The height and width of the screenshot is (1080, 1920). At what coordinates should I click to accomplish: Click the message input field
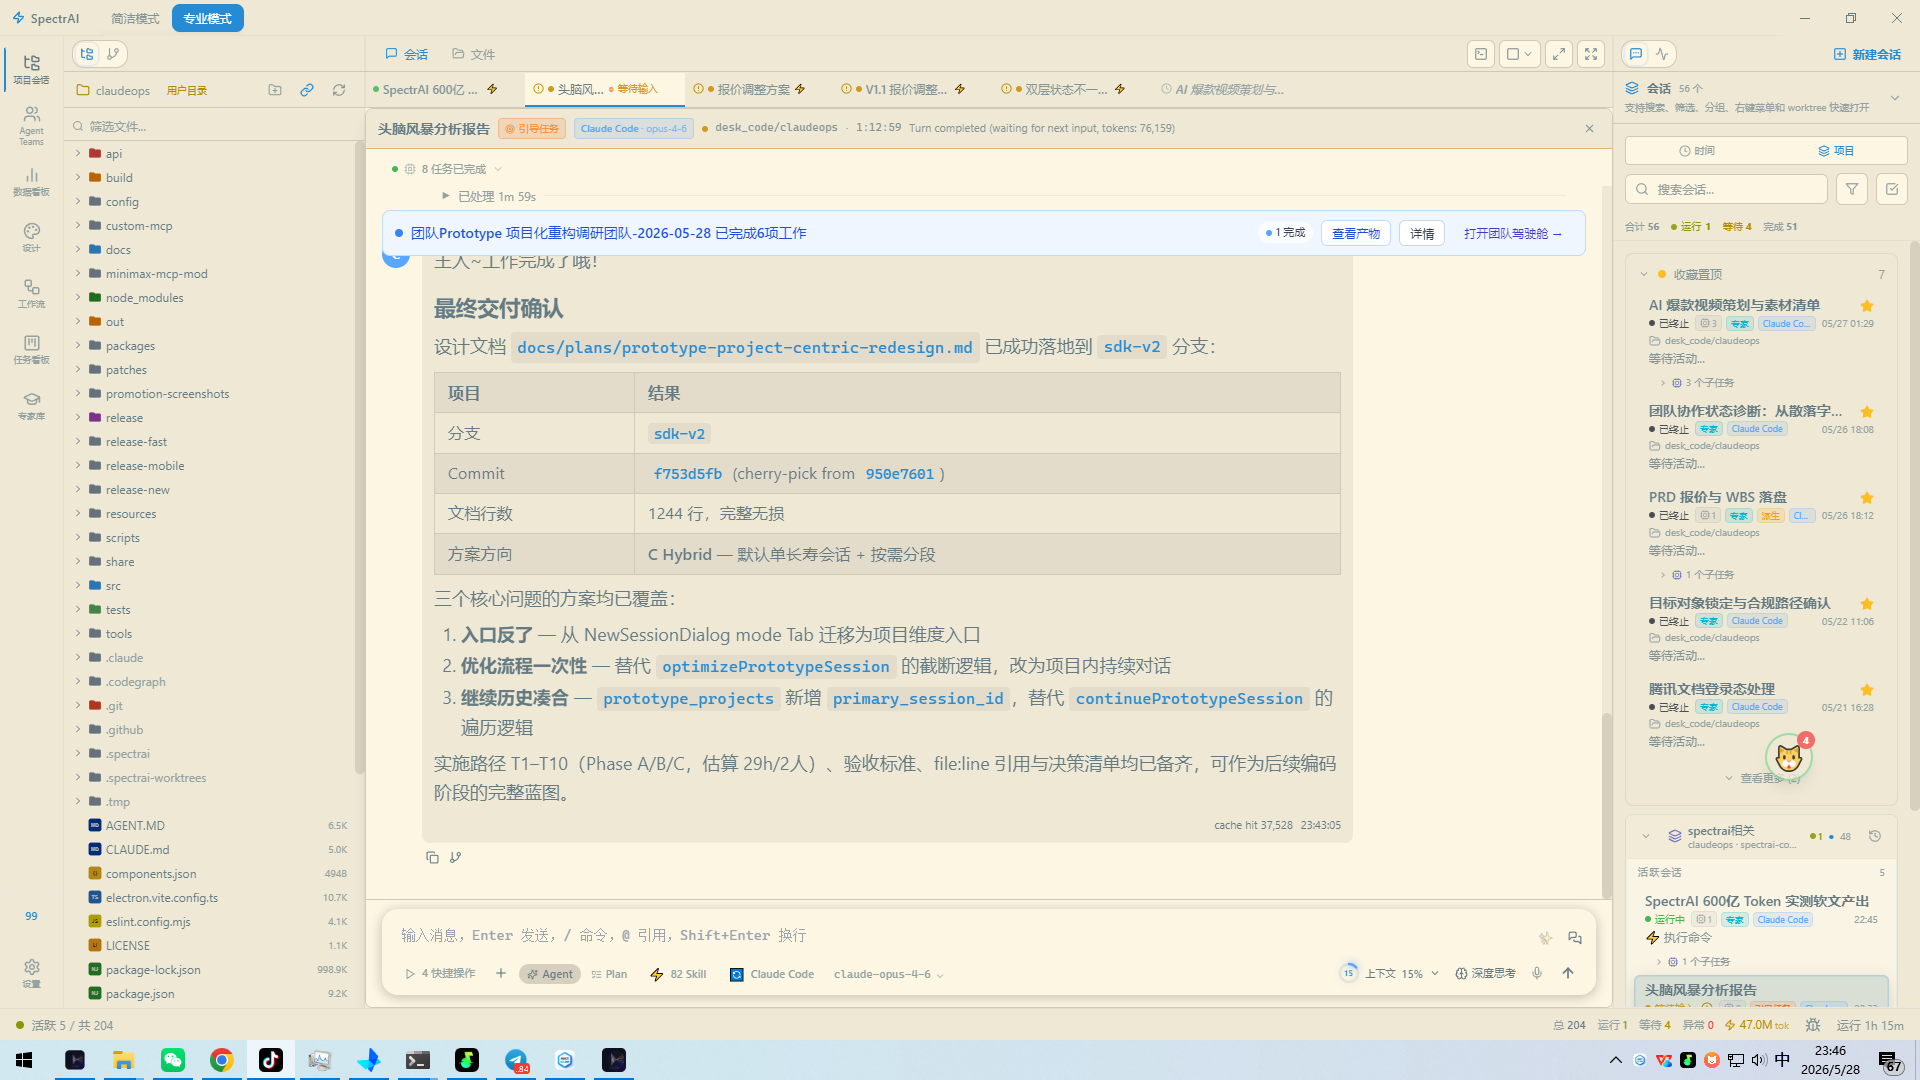(x=960, y=936)
